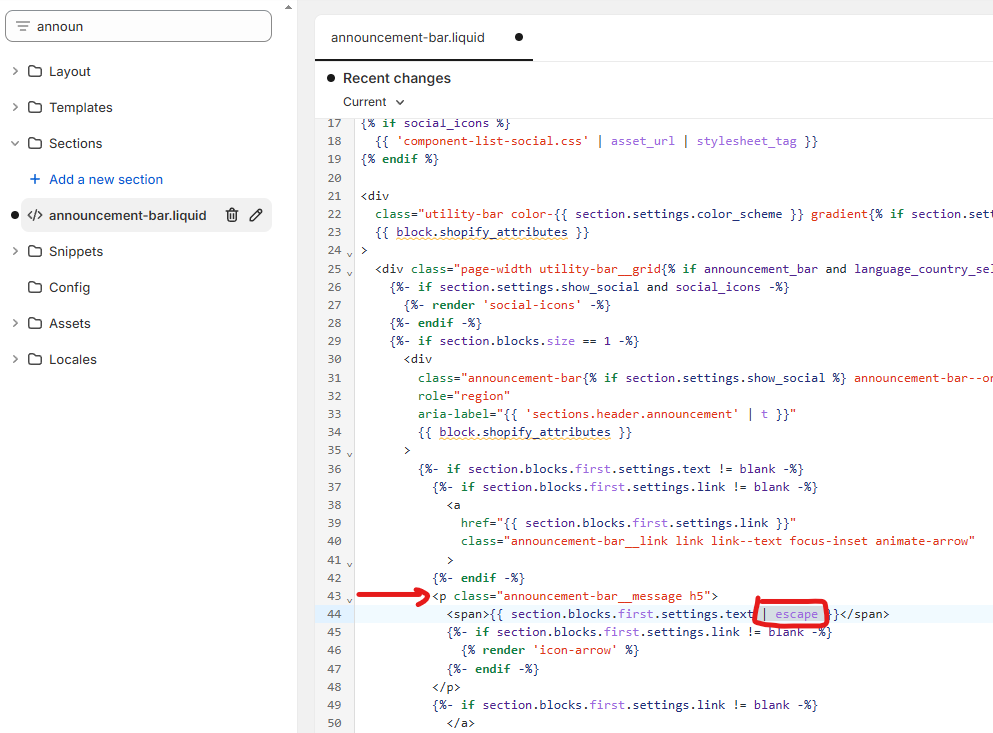This screenshot has width=993, height=733.
Task: Open the Config folder label
Action: (70, 288)
